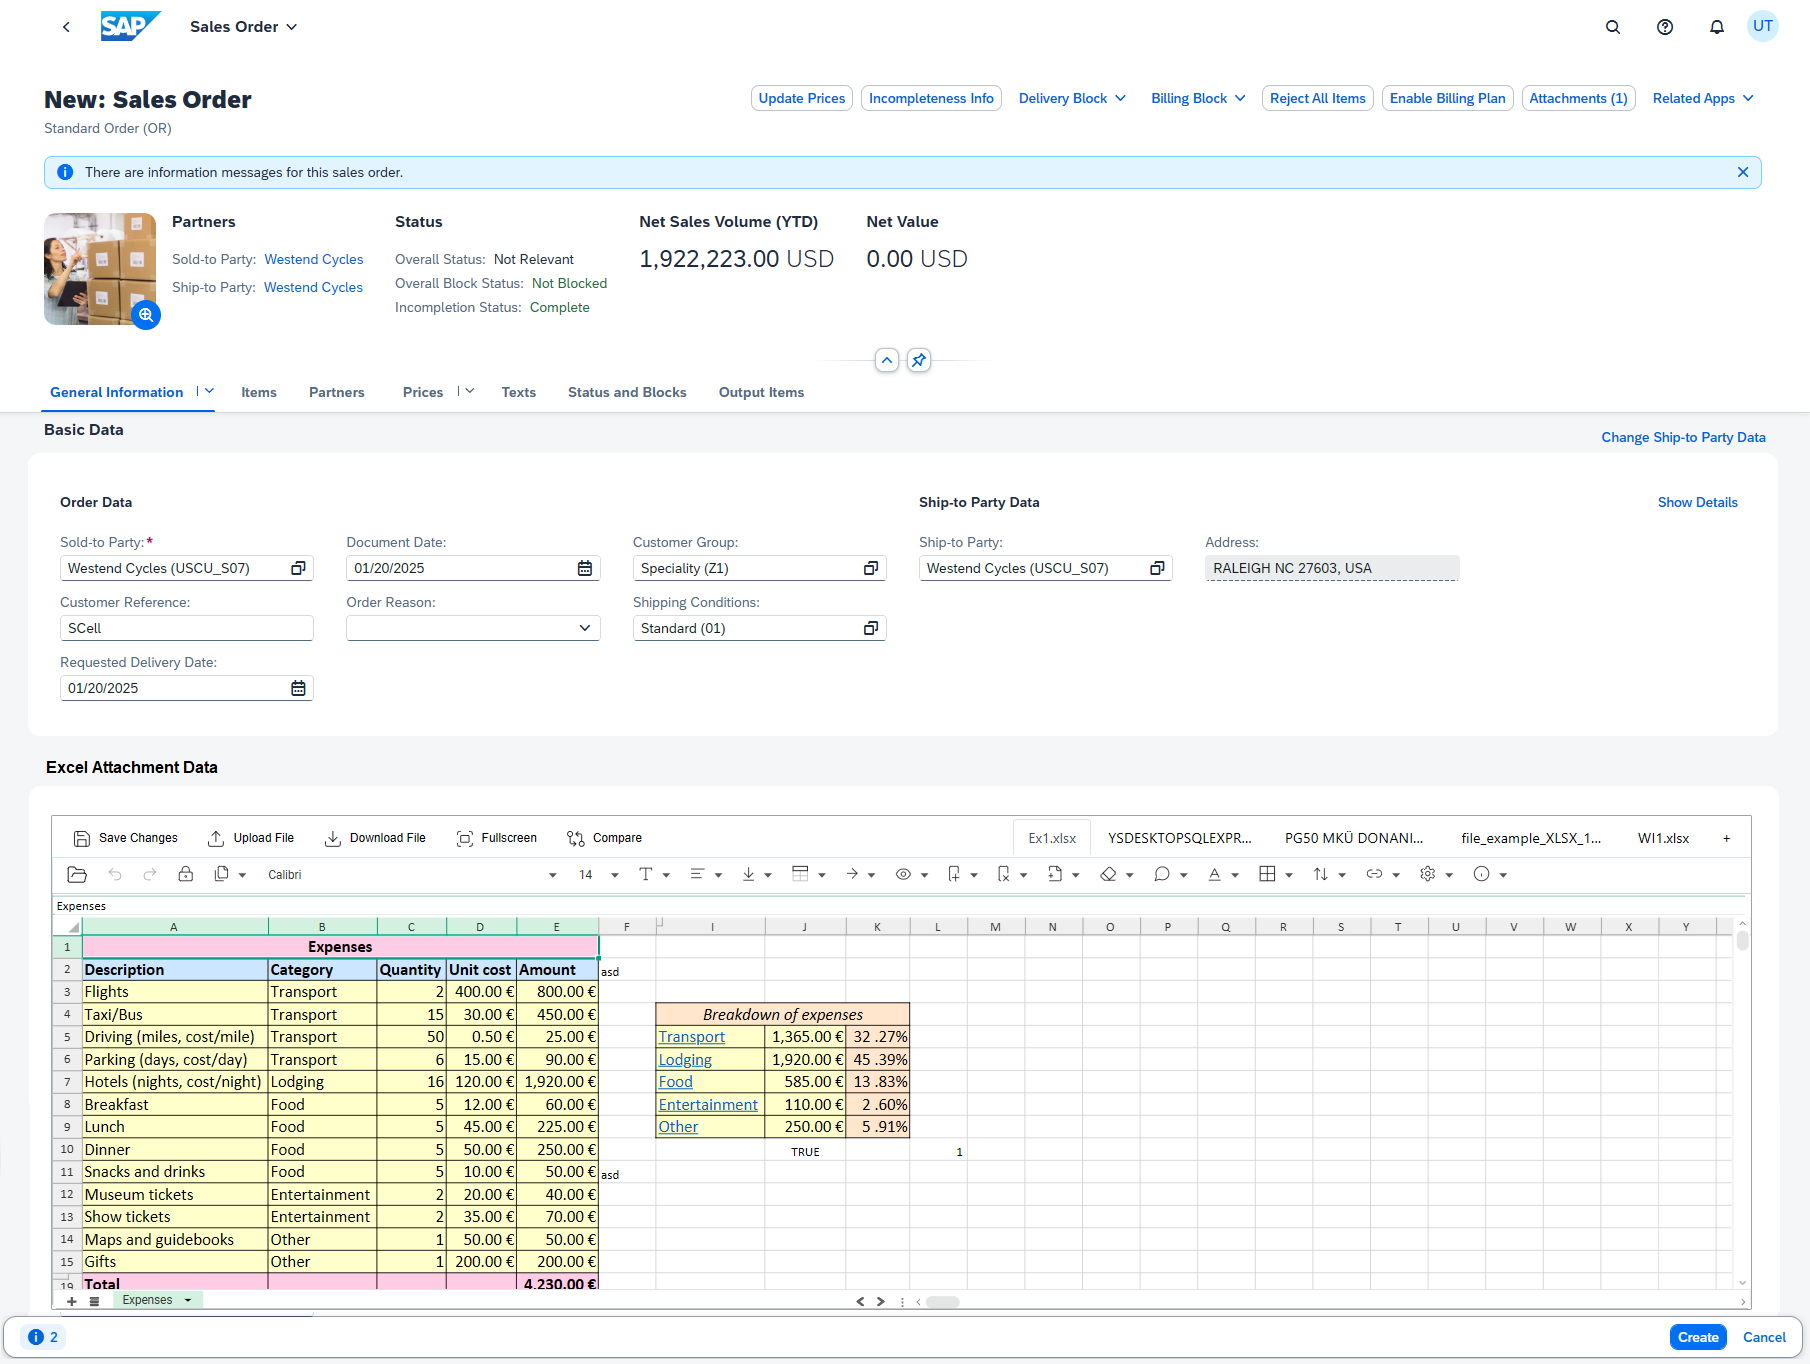Image resolution: width=1810 pixels, height=1364 pixels.
Task: Click the cell borders grid tool
Action: [1267, 874]
